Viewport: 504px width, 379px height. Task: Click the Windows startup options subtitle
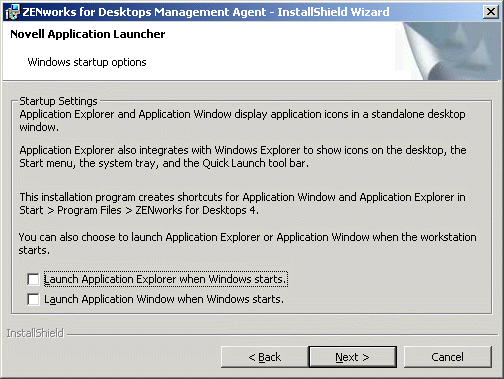pyautogui.click(x=87, y=62)
